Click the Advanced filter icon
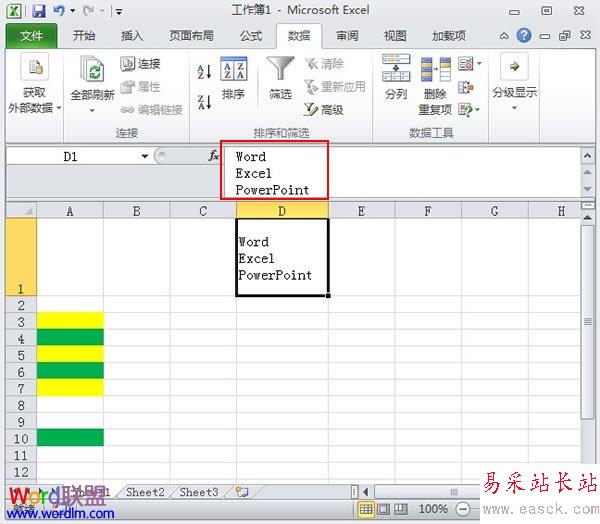The height and width of the screenshot is (524, 600). 311,109
